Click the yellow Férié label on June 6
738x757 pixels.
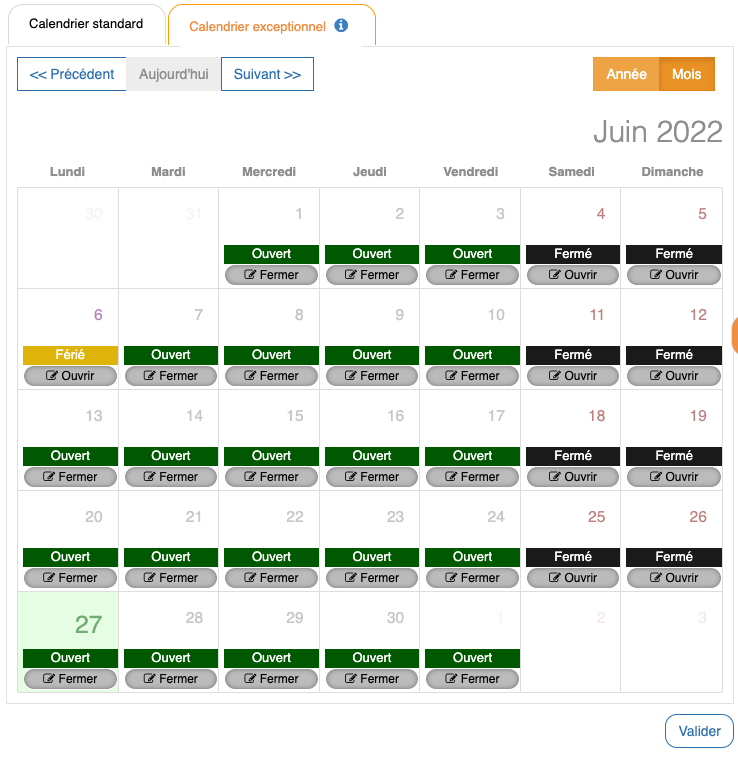(x=70, y=355)
